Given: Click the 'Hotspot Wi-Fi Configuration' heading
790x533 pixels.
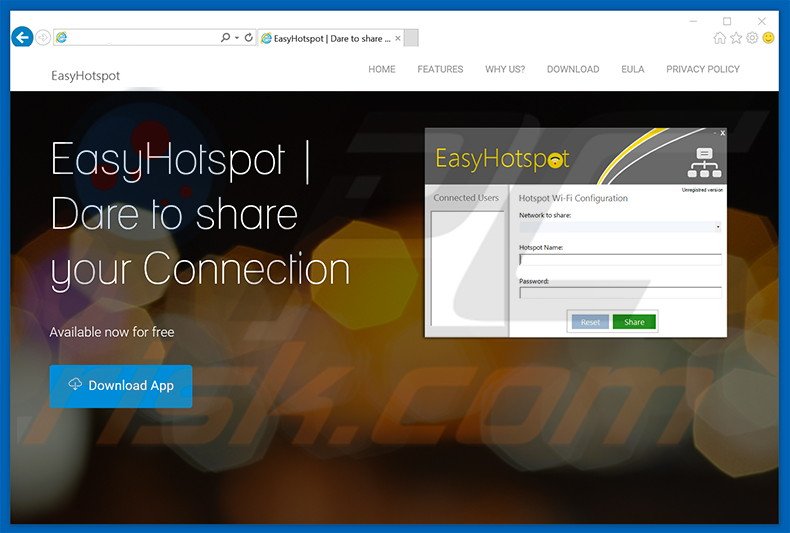Looking at the screenshot, I should 573,198.
